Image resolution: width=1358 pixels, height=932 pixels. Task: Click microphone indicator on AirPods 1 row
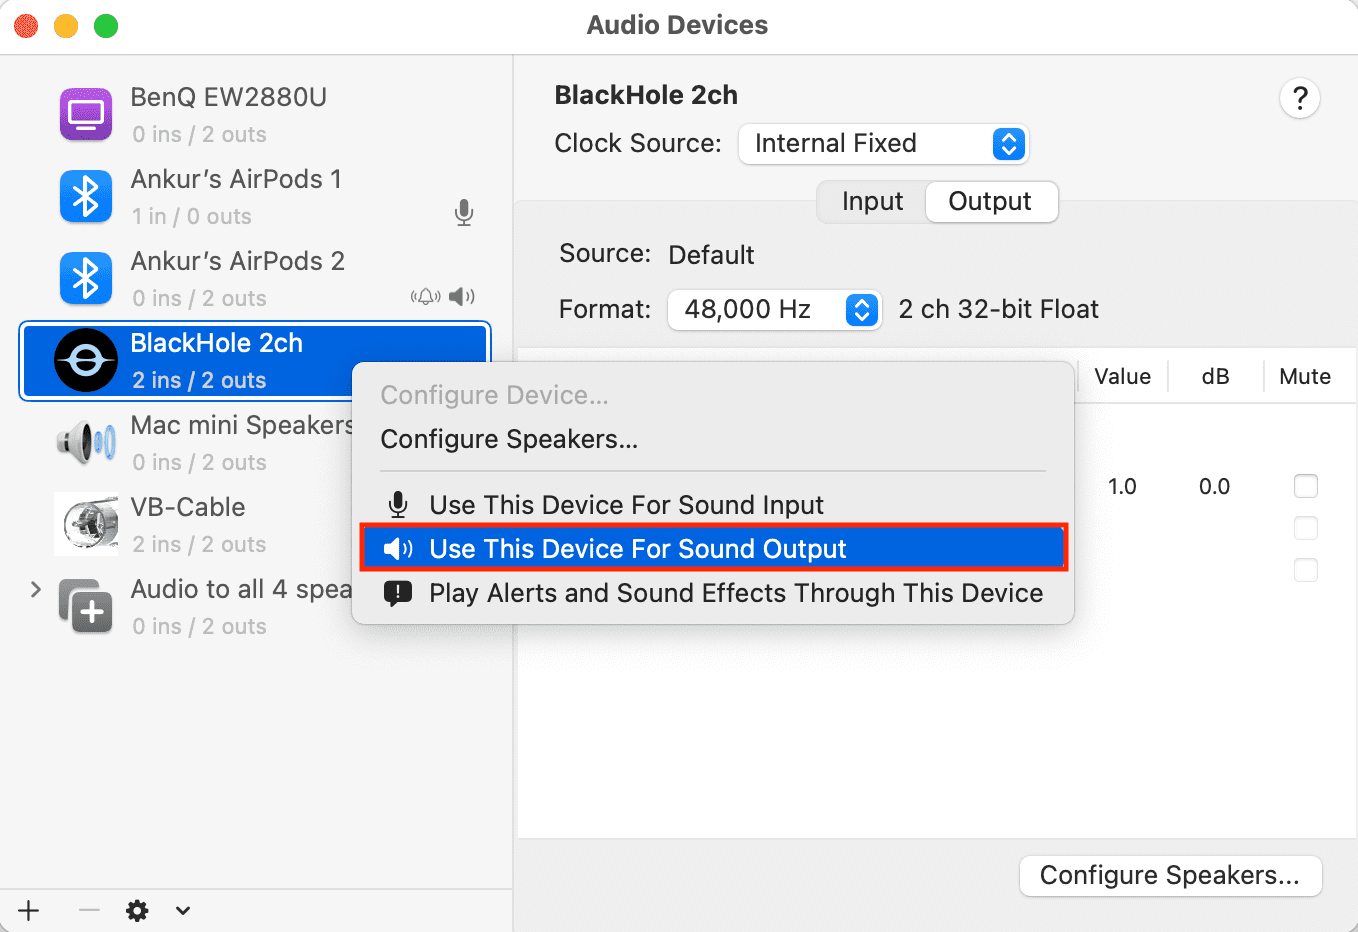[464, 213]
